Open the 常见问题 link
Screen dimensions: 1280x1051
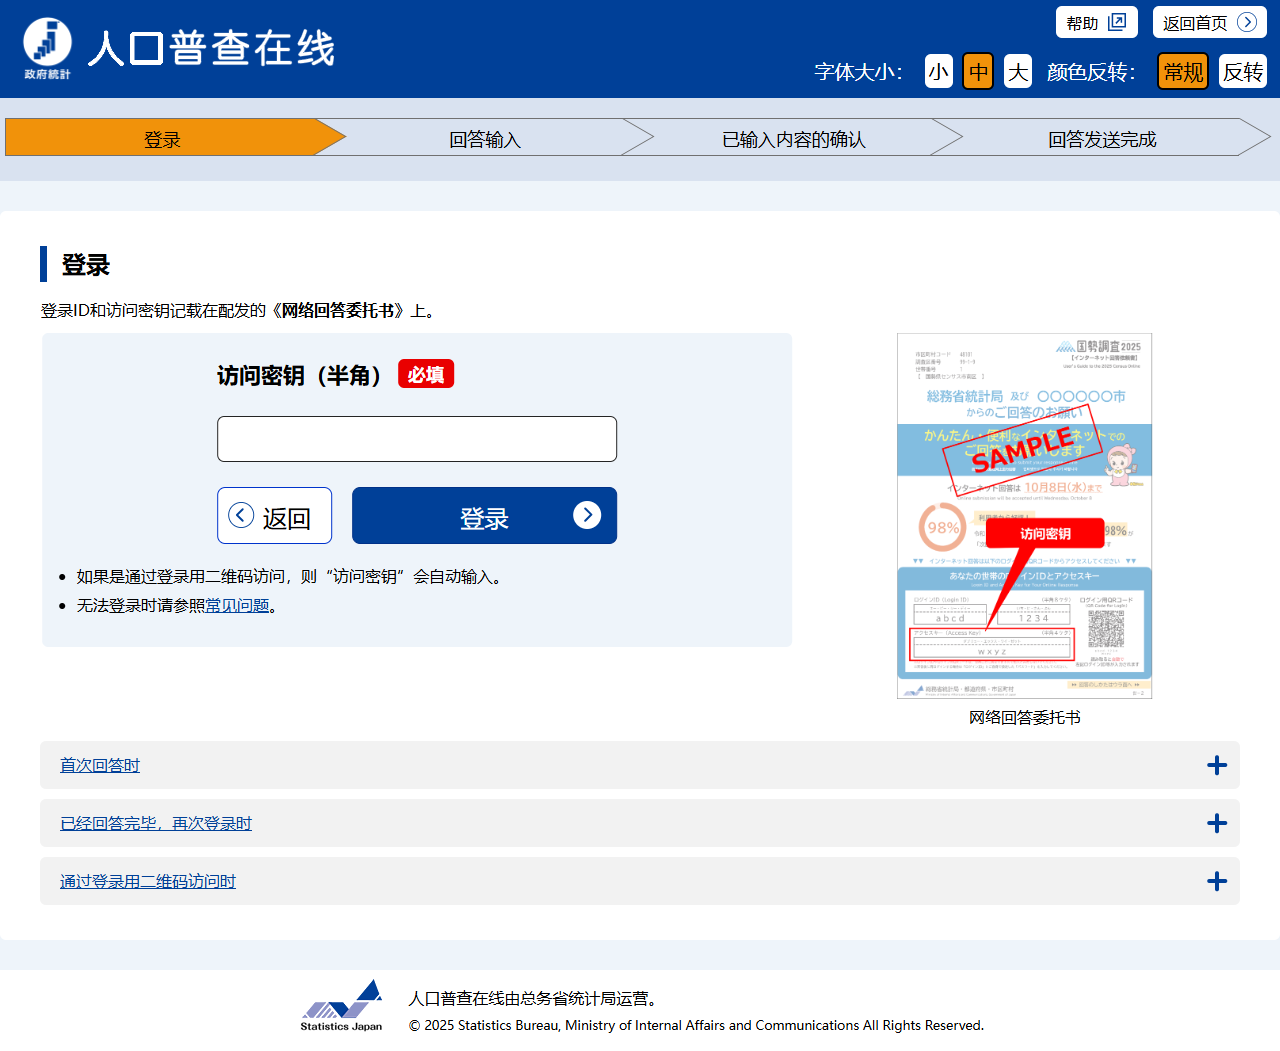point(237,606)
